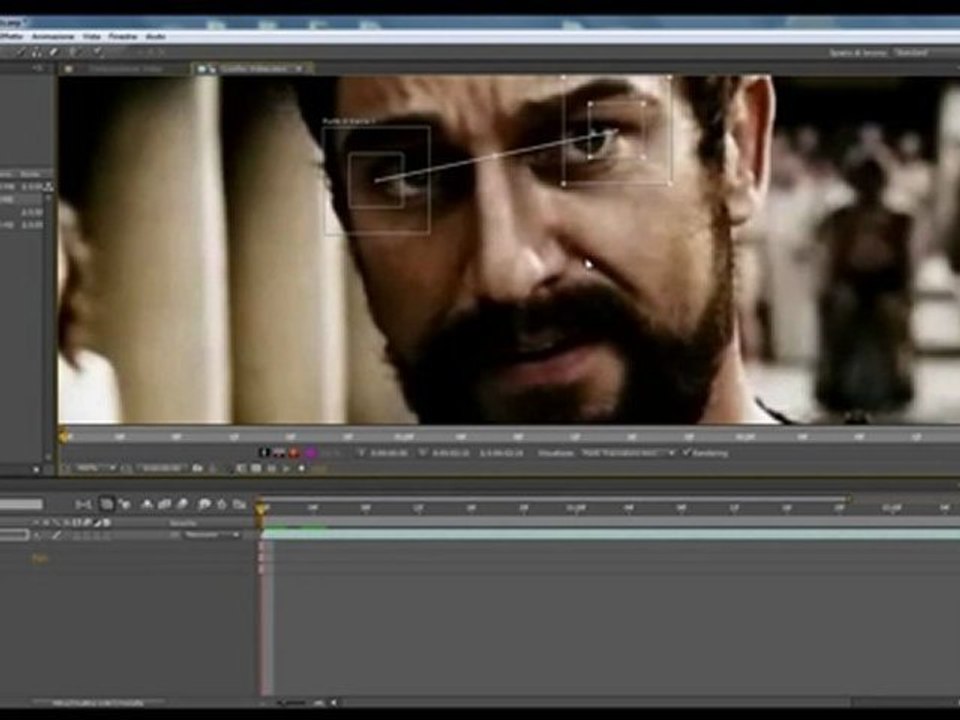
Task: Switch to the Livello viewer tab
Action: 253,69
